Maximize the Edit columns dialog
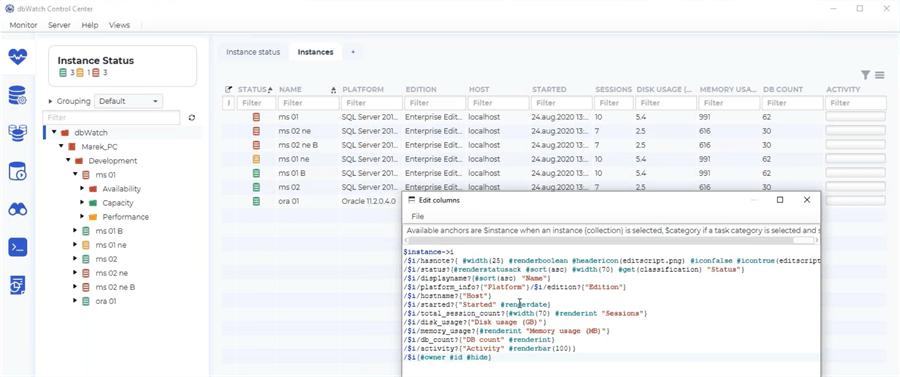Viewport: 900px width, 377px height. [780, 200]
